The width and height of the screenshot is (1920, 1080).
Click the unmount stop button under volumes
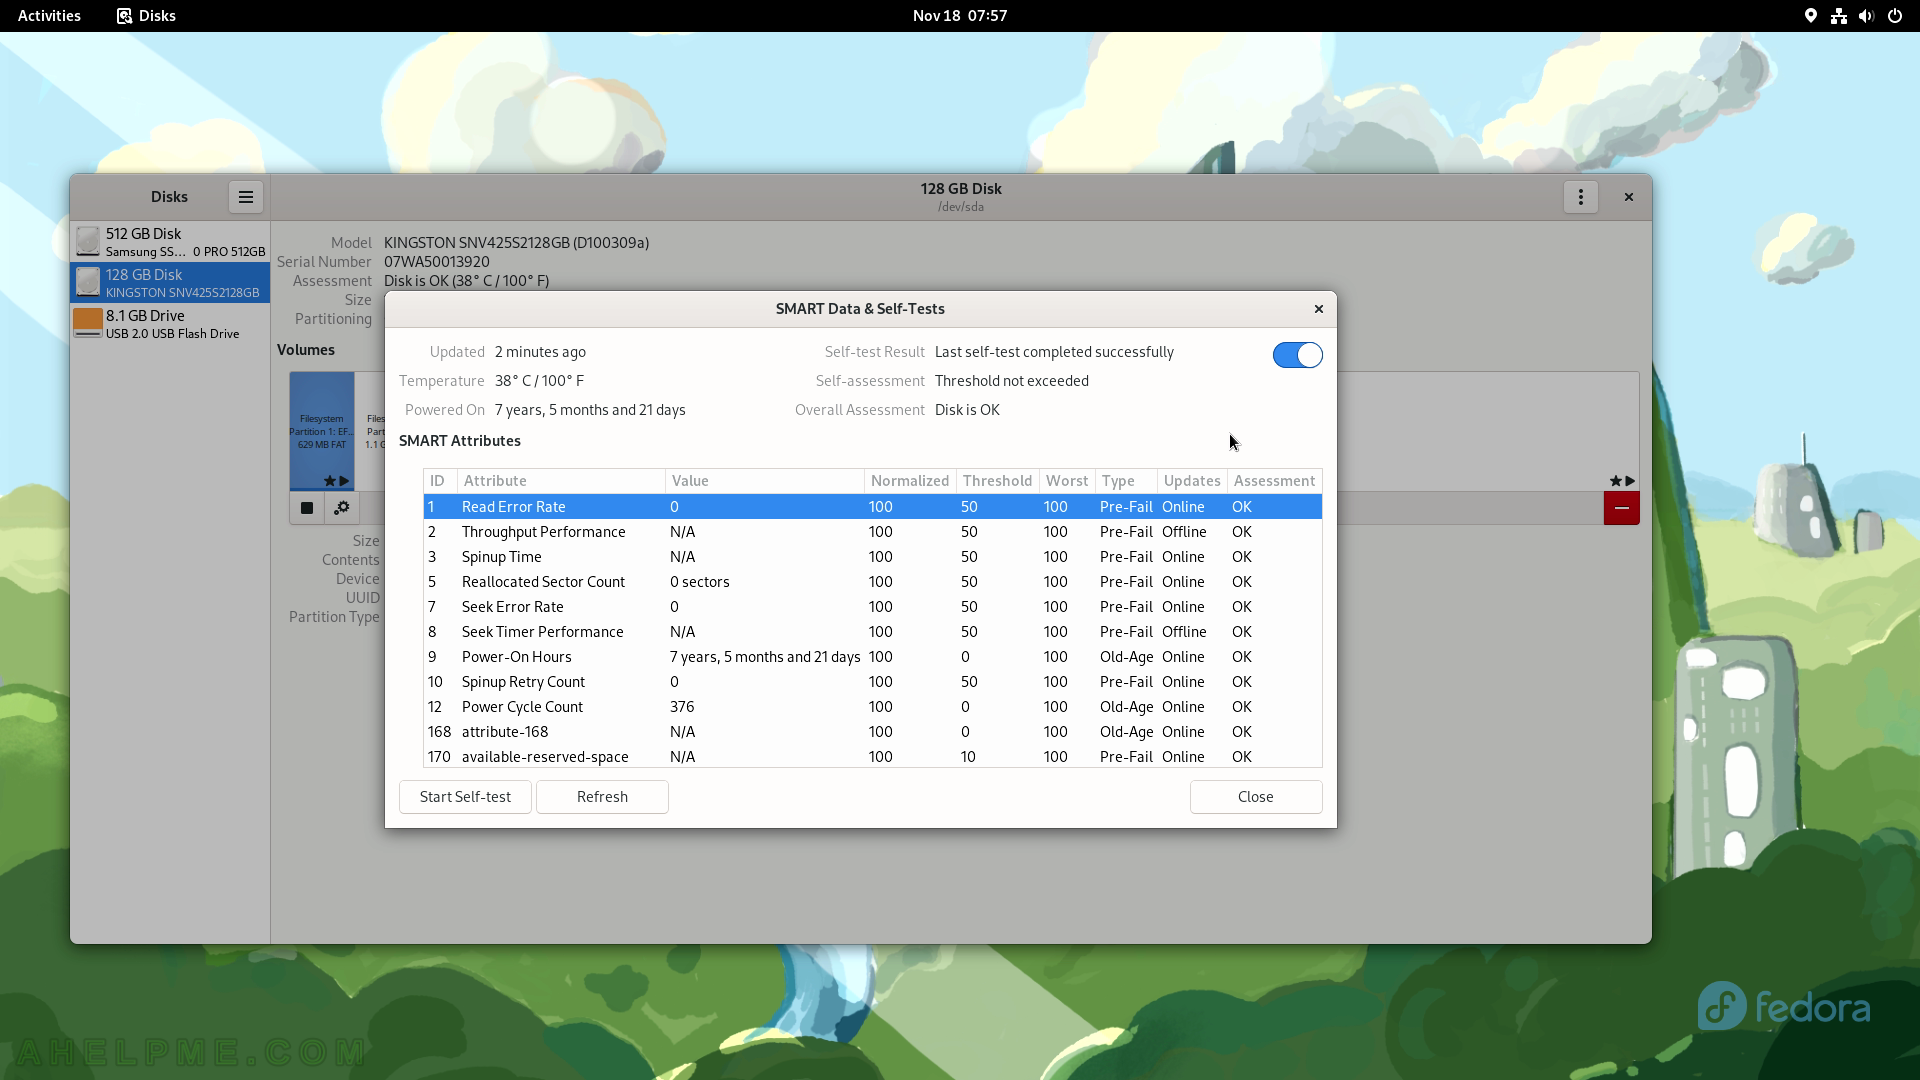tap(307, 508)
